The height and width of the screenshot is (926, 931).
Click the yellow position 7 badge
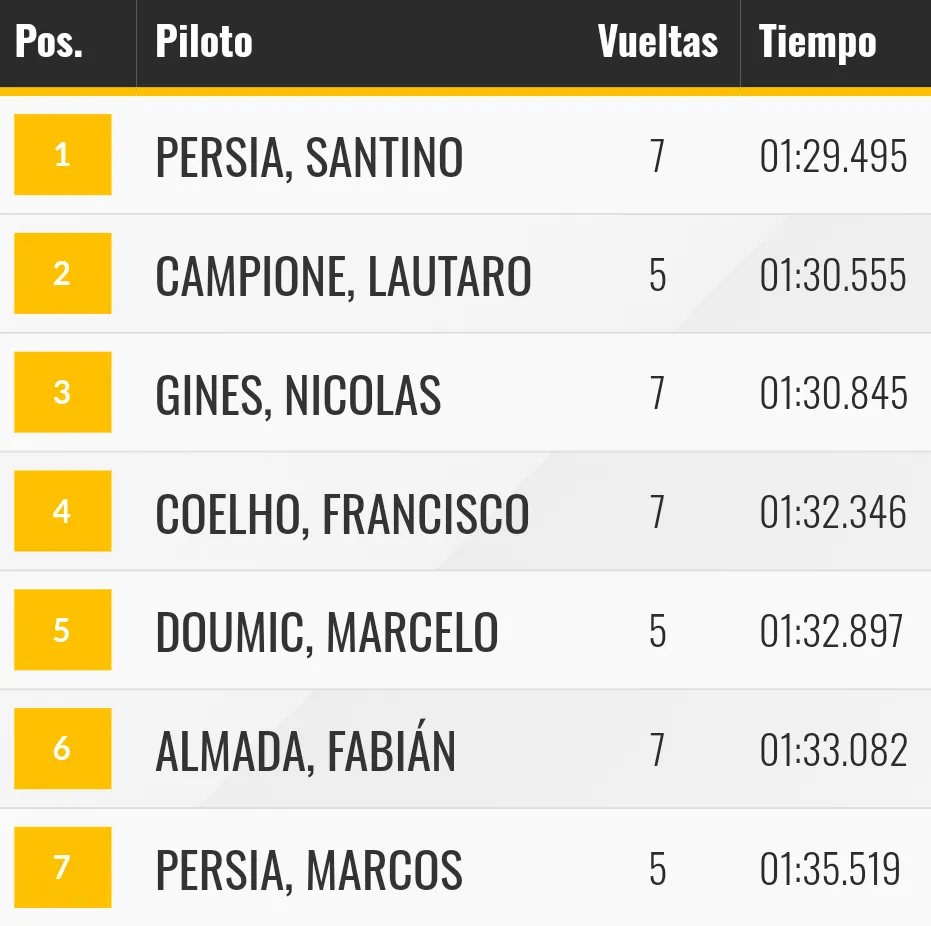pyautogui.click(x=62, y=867)
